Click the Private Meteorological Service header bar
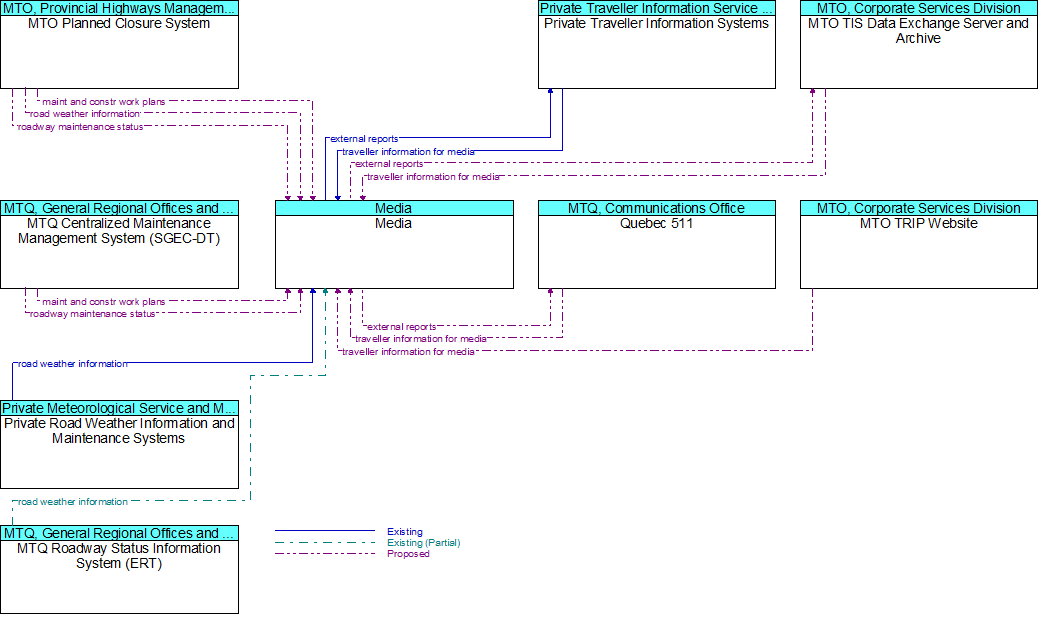This screenshot has height=625, width=1047. 119,408
